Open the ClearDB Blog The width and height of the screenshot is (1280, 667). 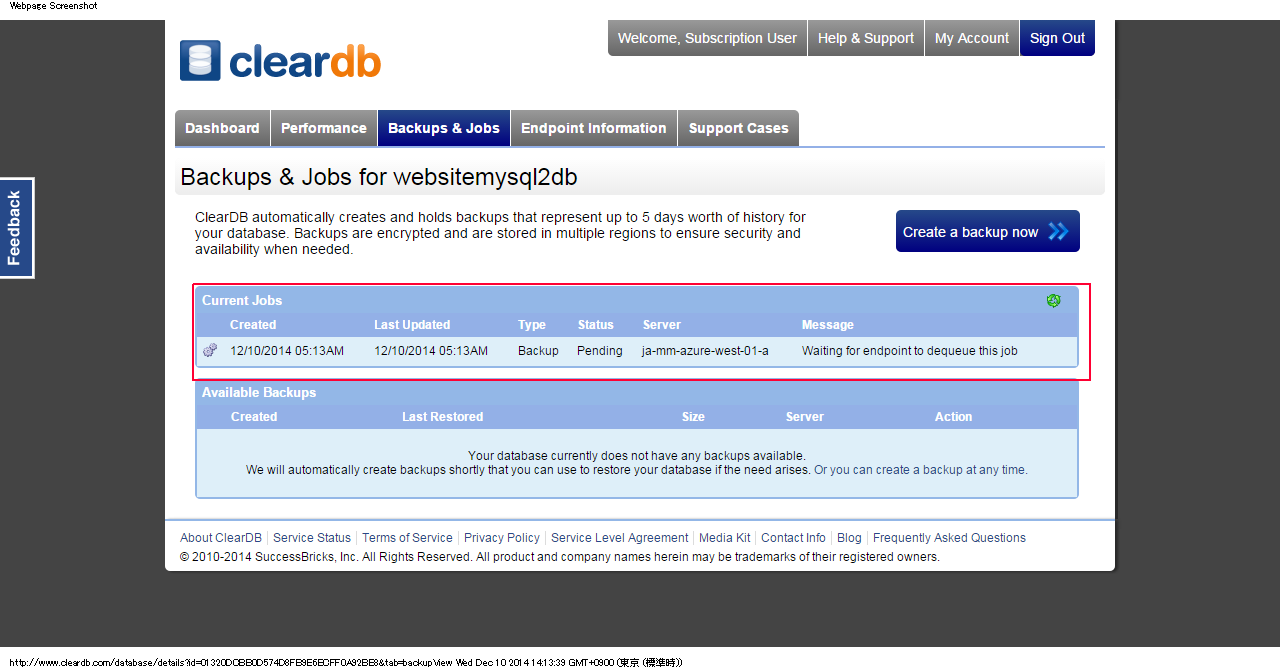tap(848, 537)
